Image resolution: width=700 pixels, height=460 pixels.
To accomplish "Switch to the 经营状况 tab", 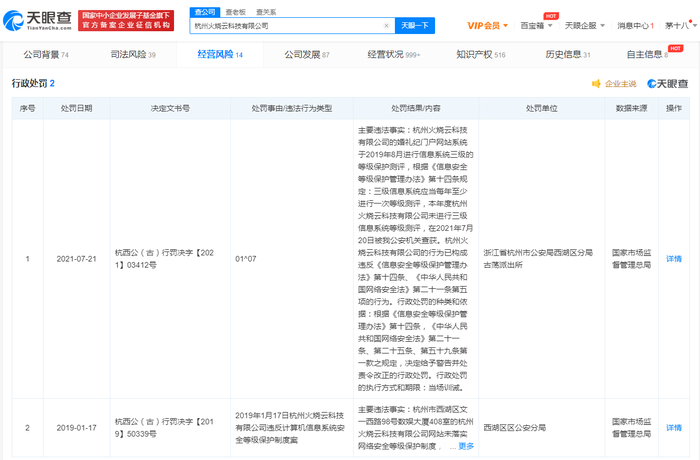I will point(394,54).
